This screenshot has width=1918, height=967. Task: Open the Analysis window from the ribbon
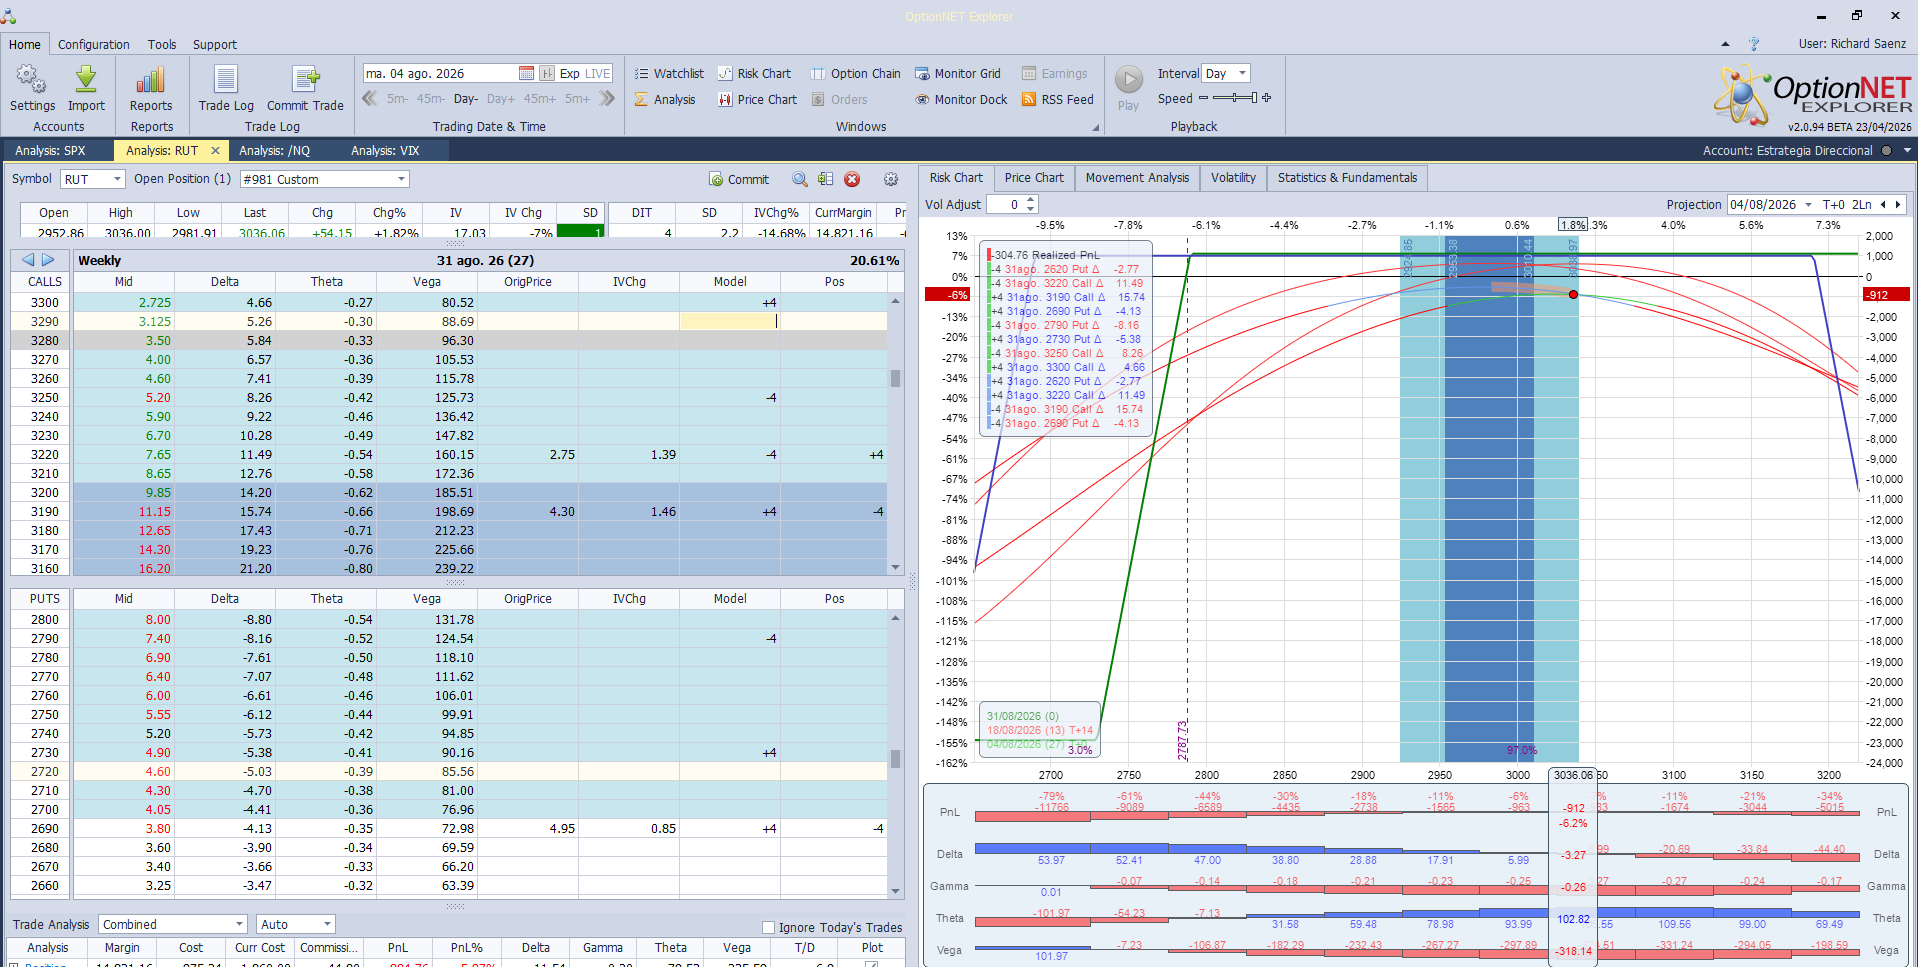click(665, 99)
